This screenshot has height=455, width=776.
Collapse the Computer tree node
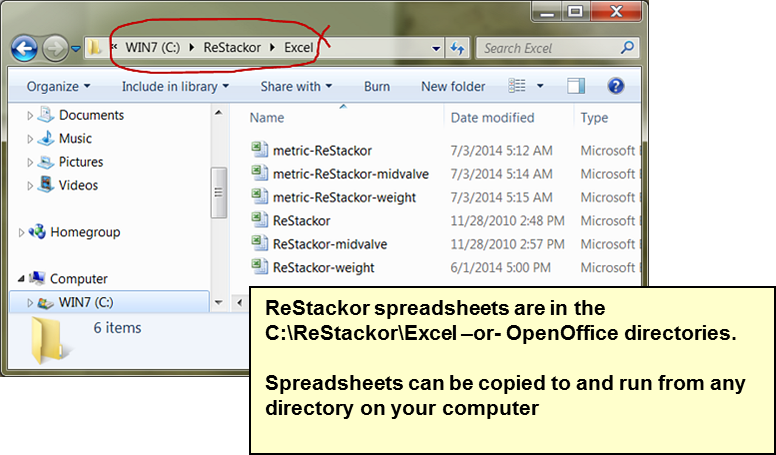(21, 279)
